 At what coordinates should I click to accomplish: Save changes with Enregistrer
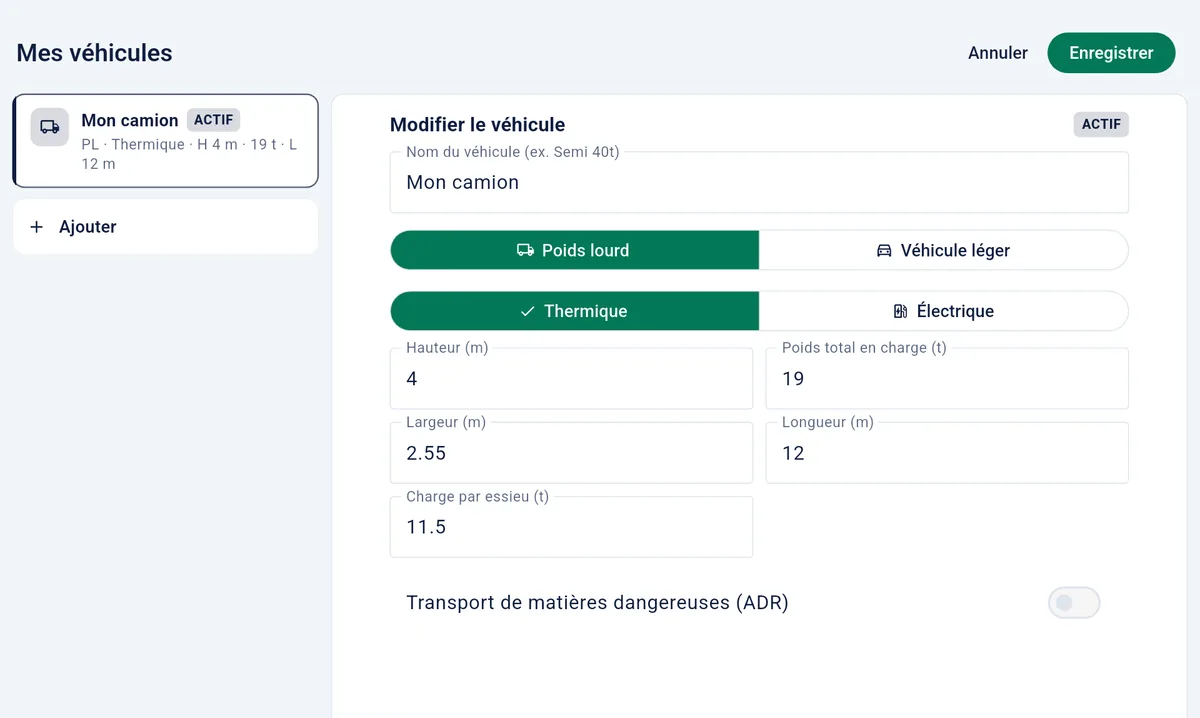point(1111,53)
